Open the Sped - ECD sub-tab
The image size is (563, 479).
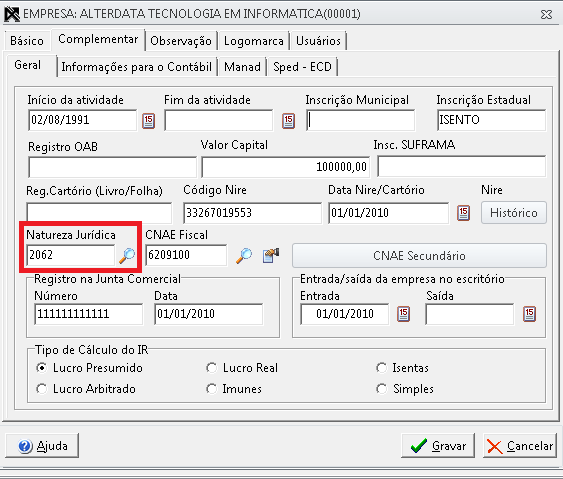pos(302,67)
